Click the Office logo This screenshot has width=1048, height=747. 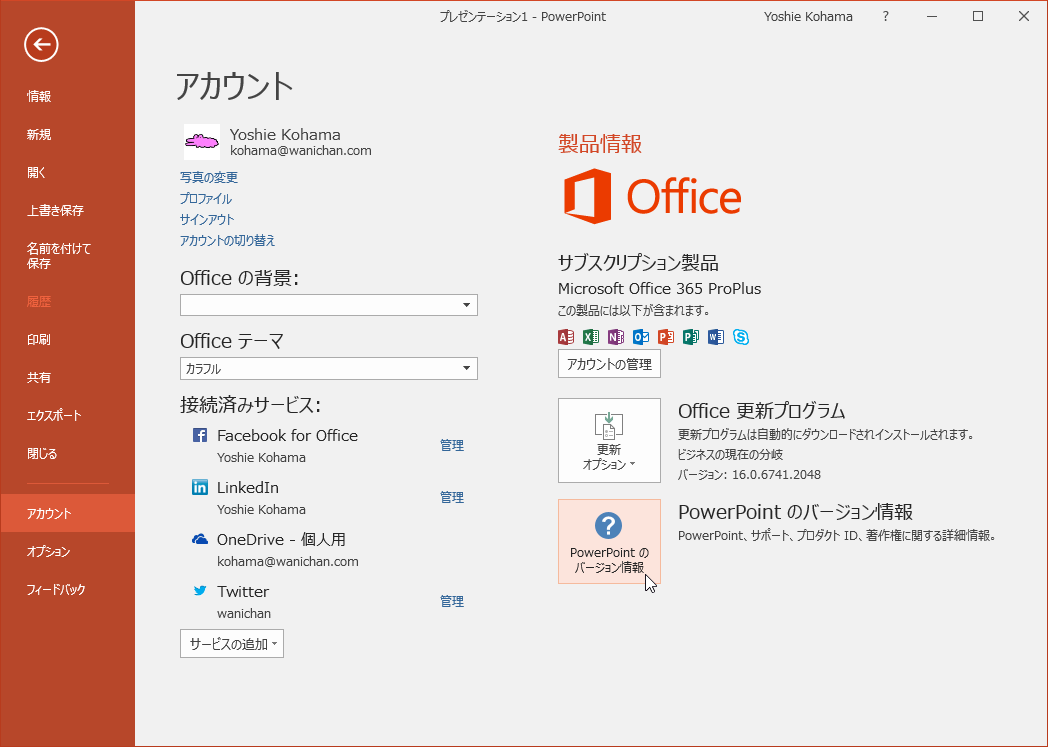tap(652, 196)
